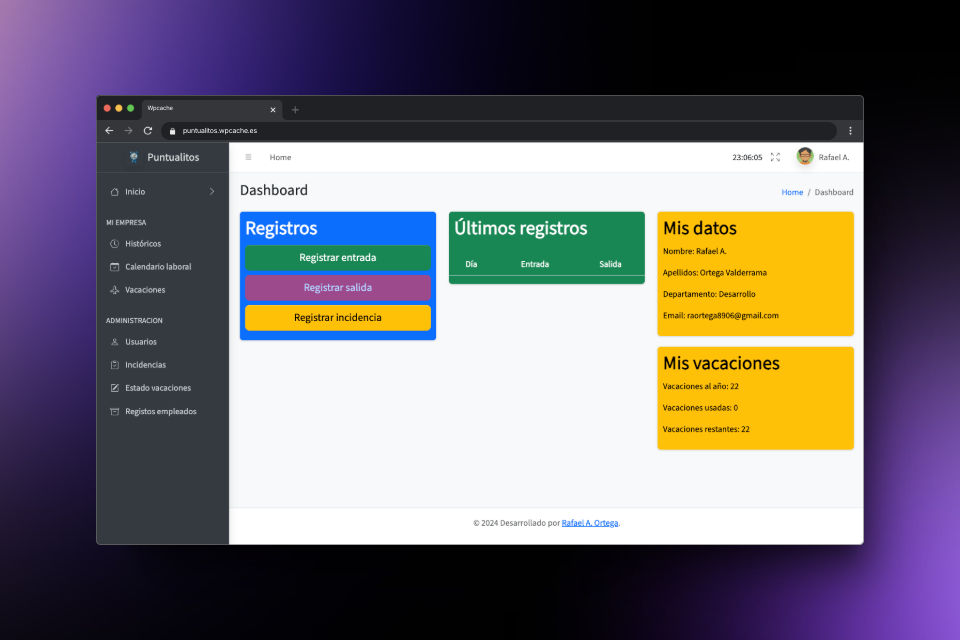Click the Rafael A. user avatar
Image resolution: width=960 pixels, height=640 pixels.
[x=804, y=157]
